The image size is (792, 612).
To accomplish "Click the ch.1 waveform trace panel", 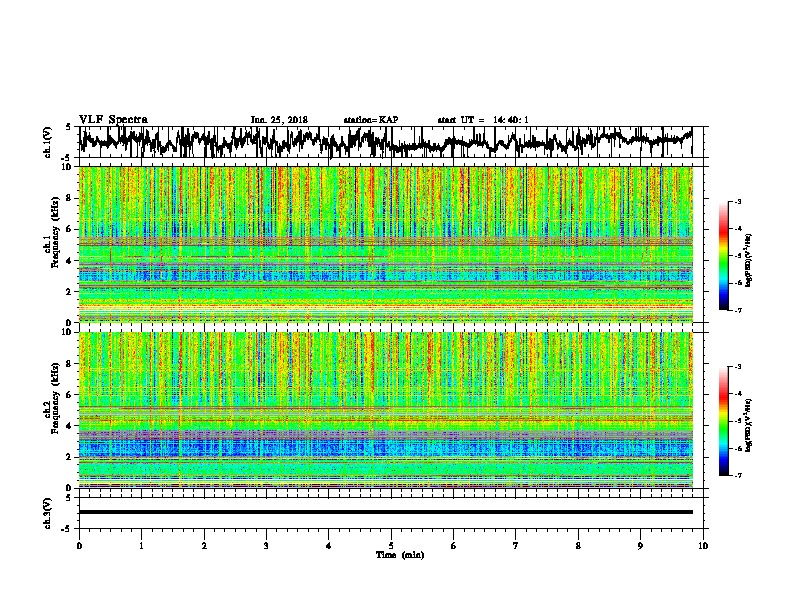I will point(393,142).
